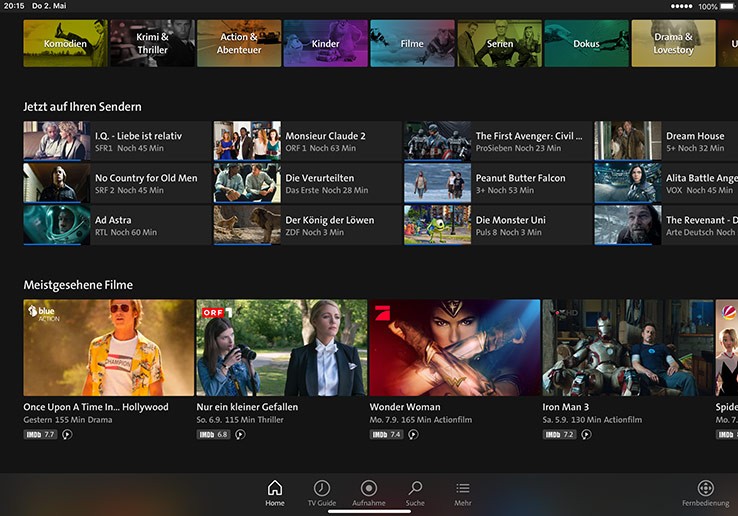
Task: Click the battery indicator in status bar
Action: click(x=728, y=6)
